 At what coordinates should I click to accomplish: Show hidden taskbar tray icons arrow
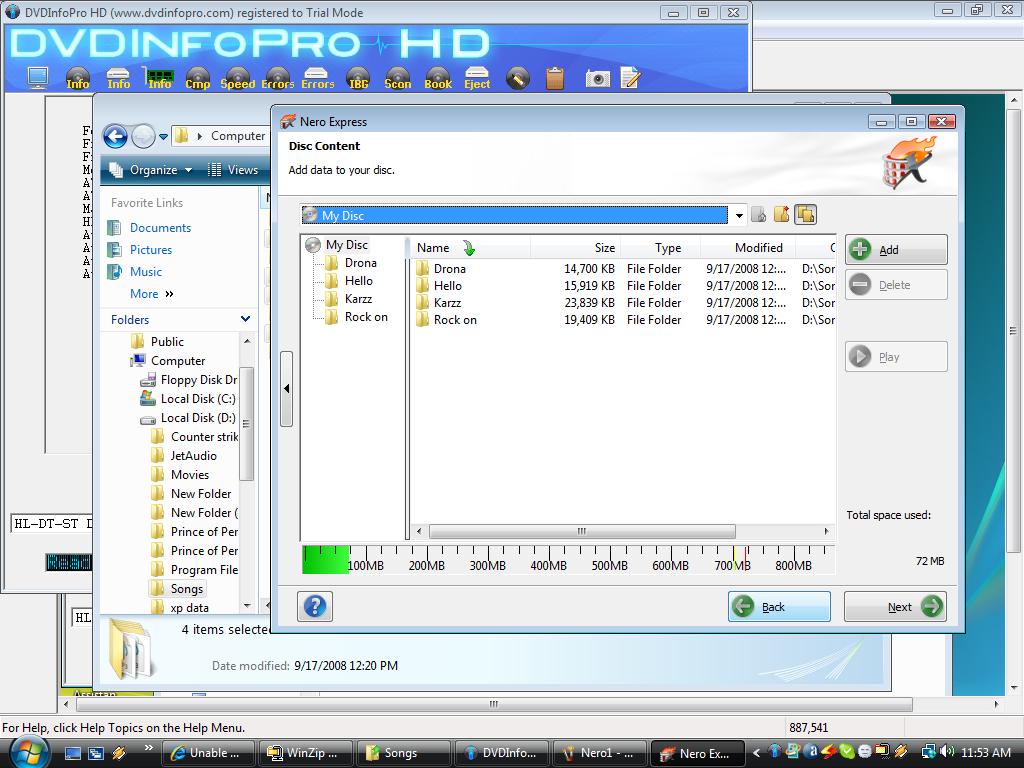coord(756,752)
